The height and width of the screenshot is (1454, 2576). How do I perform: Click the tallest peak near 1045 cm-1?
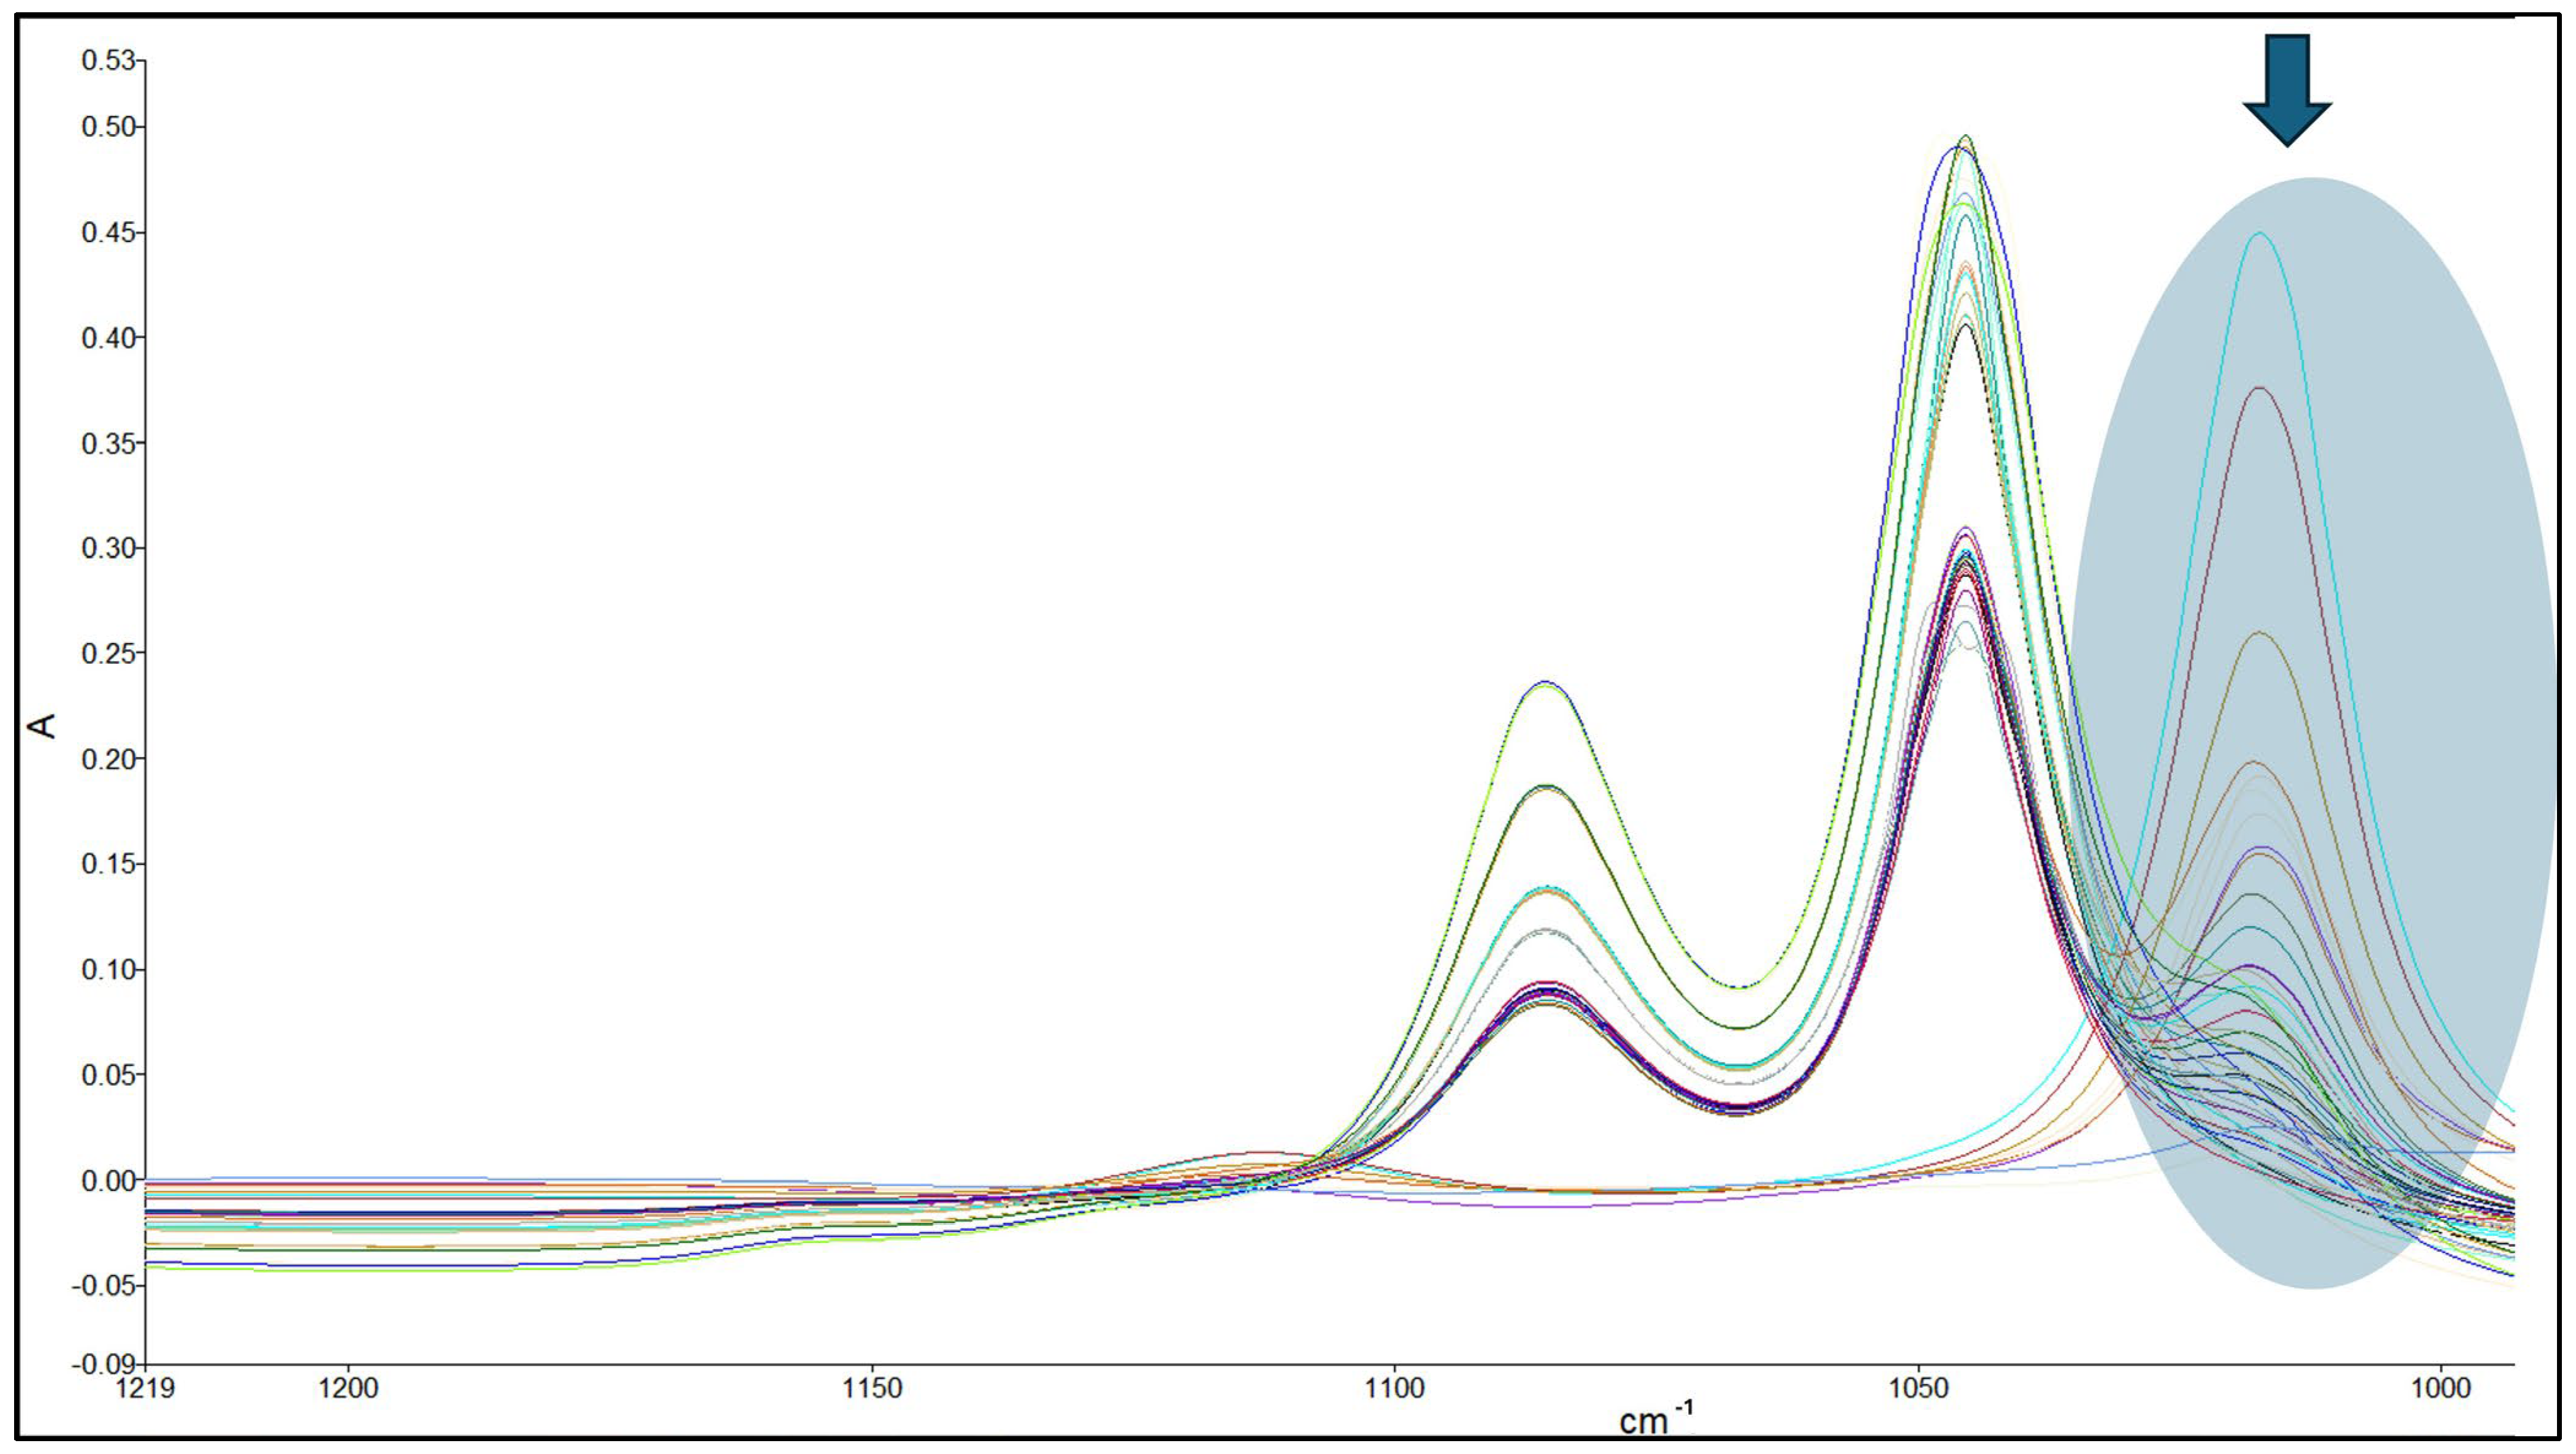point(1966,137)
